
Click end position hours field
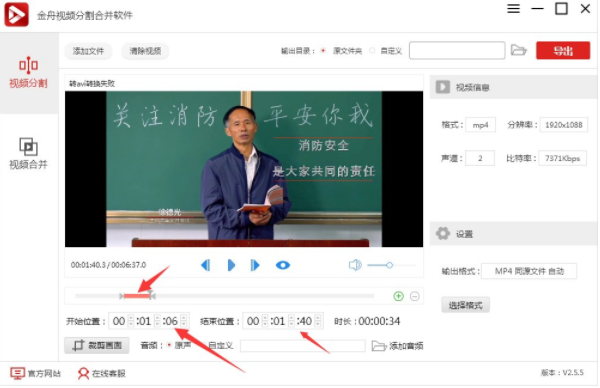click(253, 321)
